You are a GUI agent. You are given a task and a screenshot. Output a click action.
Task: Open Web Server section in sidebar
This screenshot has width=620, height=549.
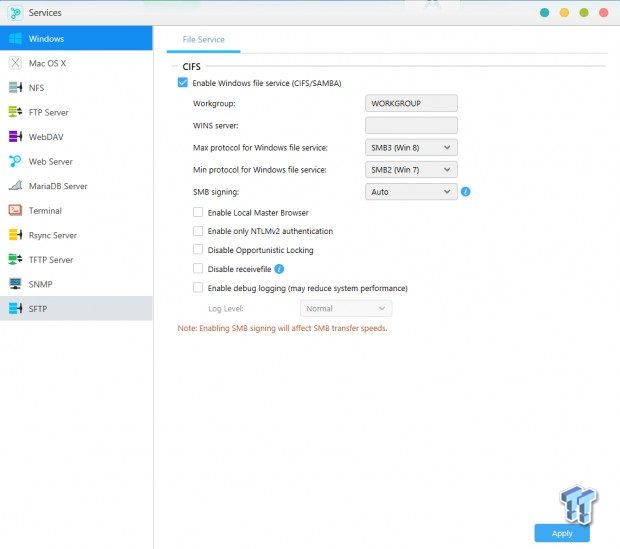(76, 161)
